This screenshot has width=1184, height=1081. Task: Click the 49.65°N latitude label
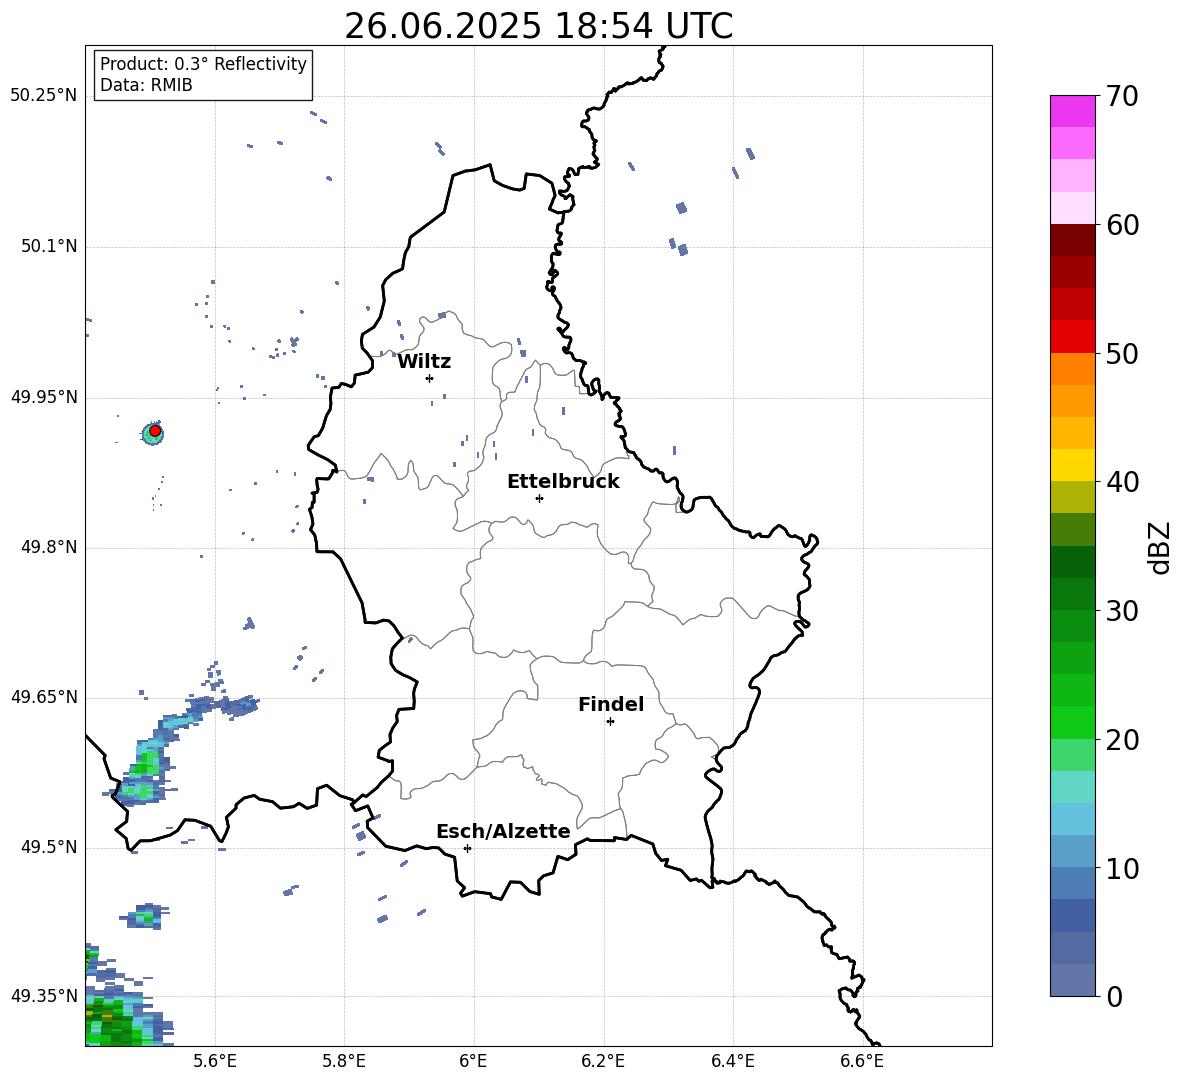point(43,696)
